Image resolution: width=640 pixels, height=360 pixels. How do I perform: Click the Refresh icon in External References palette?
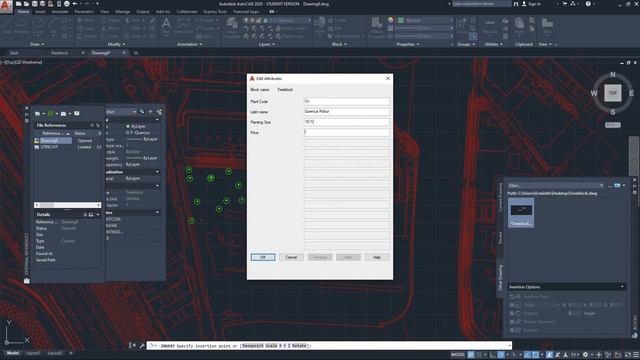(x=50, y=113)
